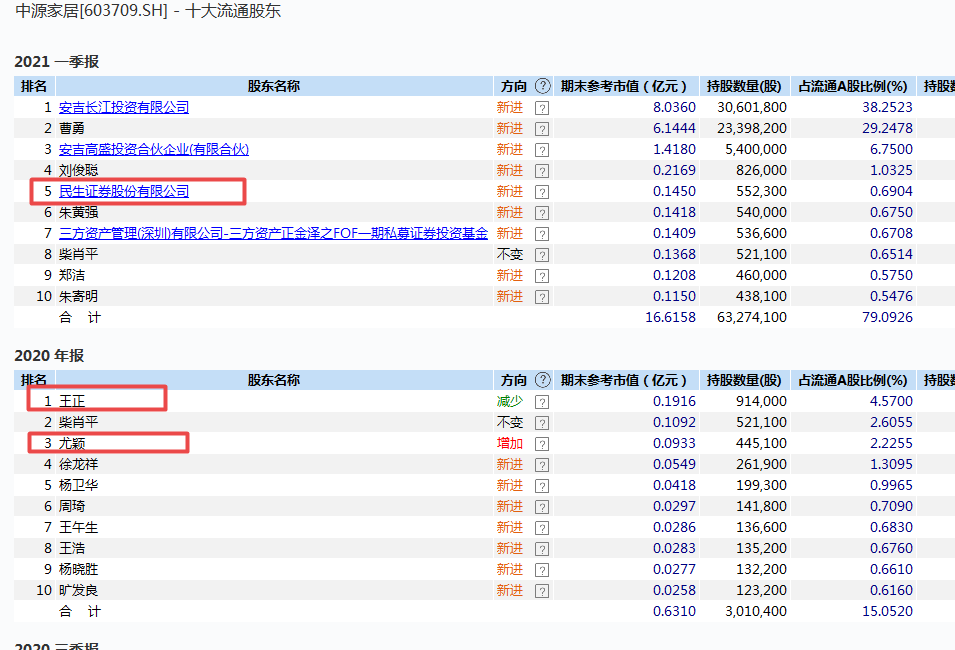The width and height of the screenshot is (955, 650).
Task: Click the question mark icon in the 周琦 row
Action: [x=542, y=507]
